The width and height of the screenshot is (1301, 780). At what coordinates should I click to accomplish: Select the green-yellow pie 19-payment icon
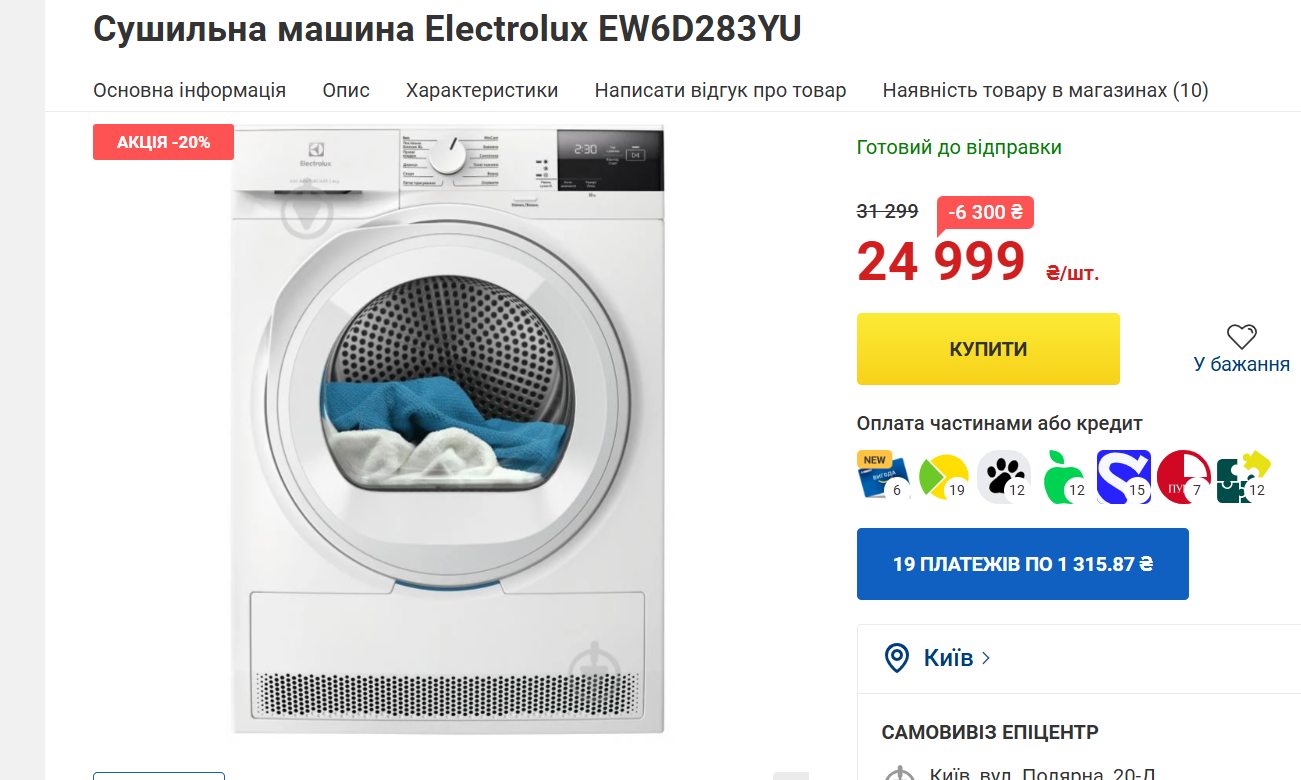point(943,477)
